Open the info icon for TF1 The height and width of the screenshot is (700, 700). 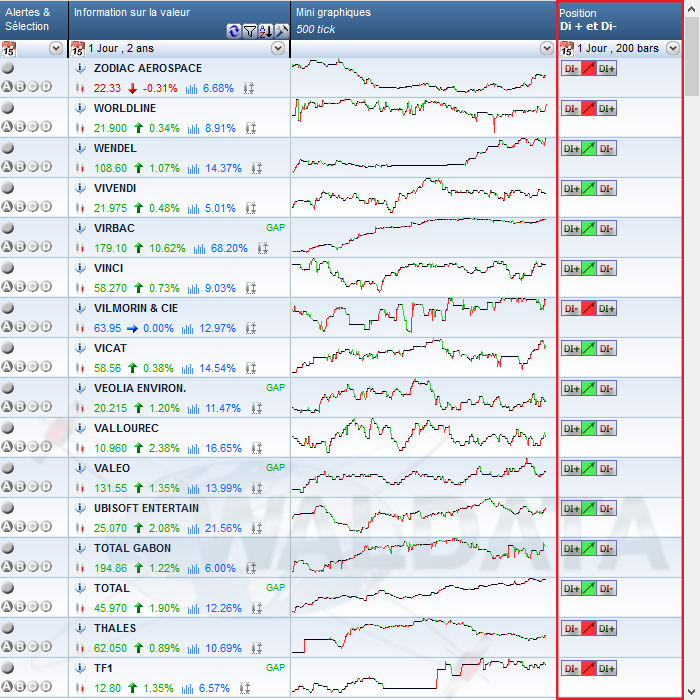80,668
